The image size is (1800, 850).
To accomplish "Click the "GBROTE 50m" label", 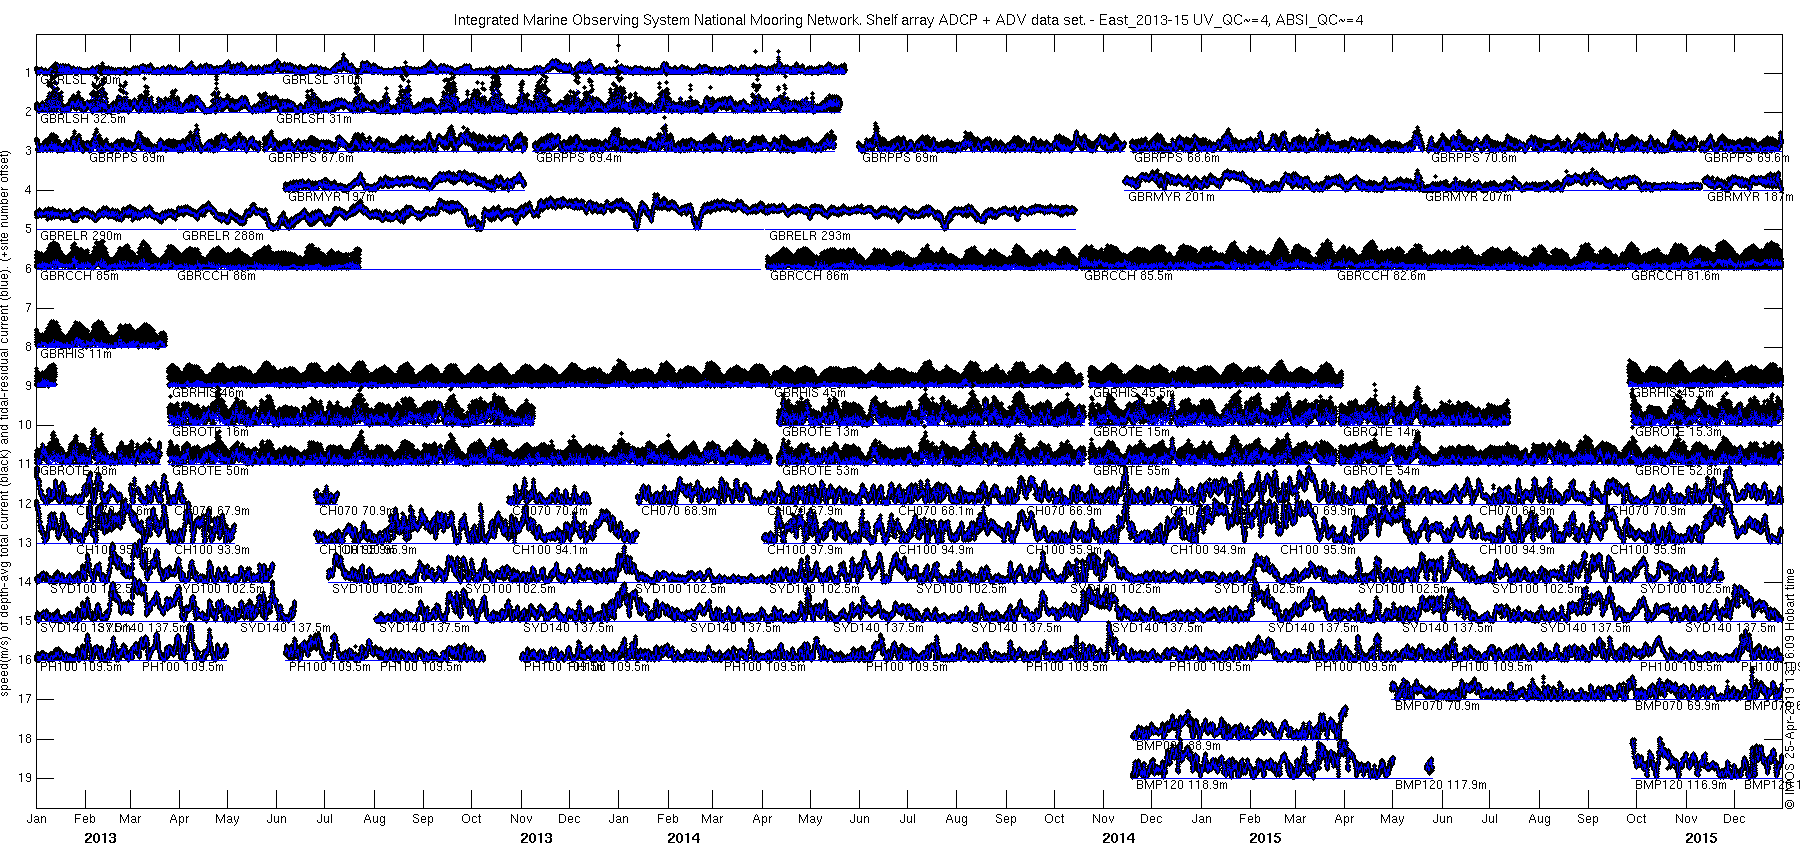I will 211,471.
